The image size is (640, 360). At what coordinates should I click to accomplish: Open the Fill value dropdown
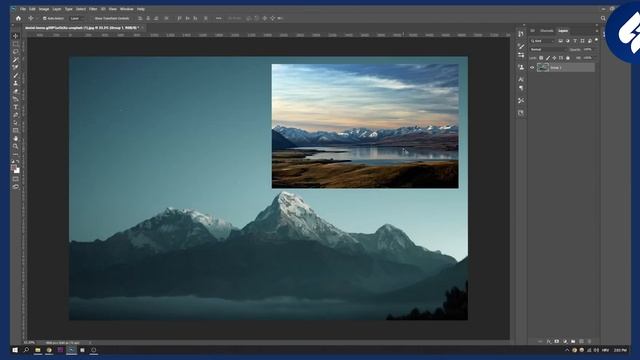[x=587, y=58]
